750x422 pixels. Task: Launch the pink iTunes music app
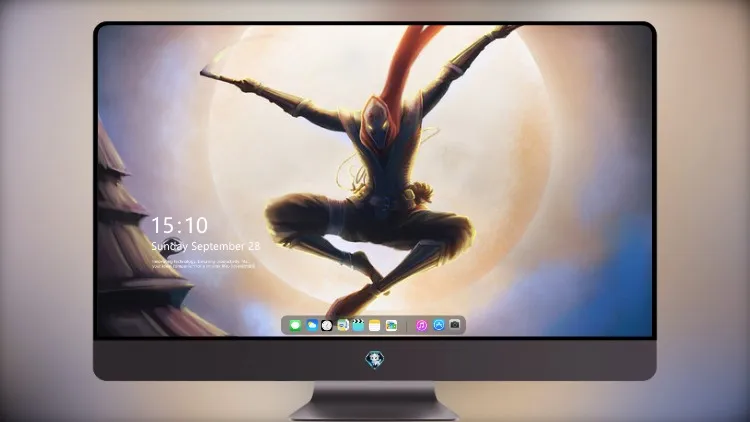[421, 325]
